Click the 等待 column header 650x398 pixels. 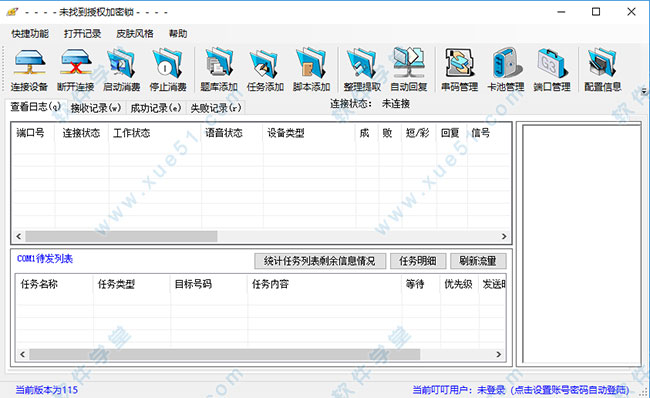click(x=421, y=284)
